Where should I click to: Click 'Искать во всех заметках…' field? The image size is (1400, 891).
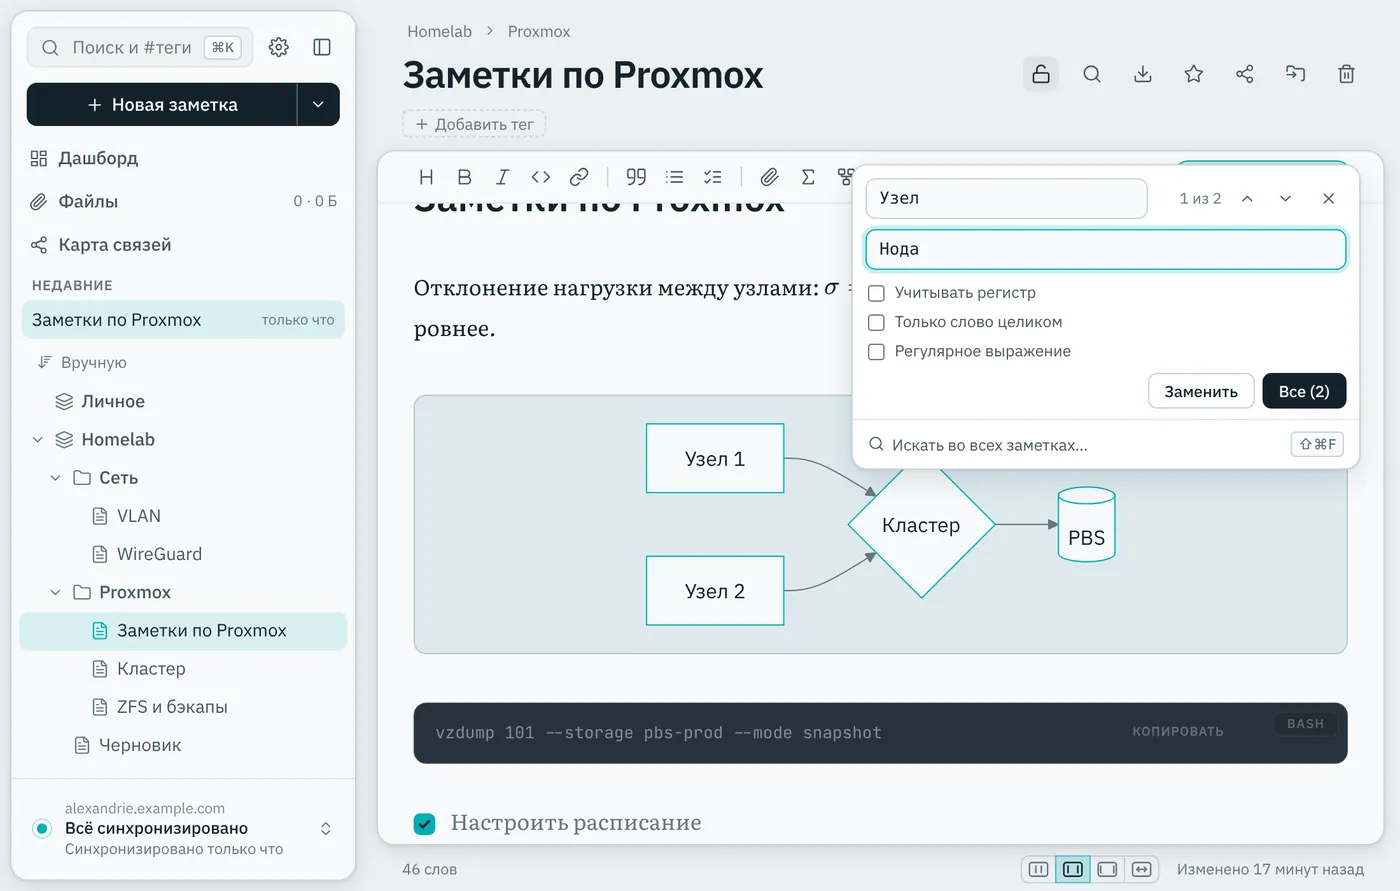[x=1105, y=445]
